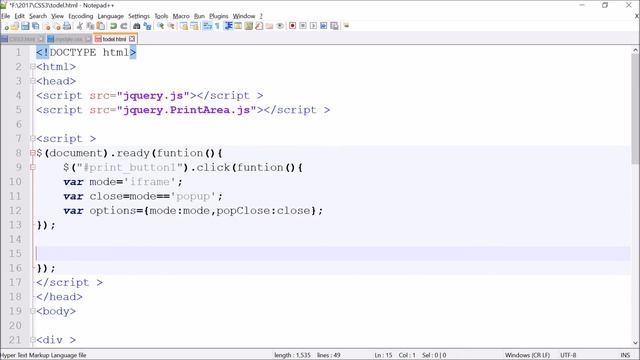Open the Run menu

click(x=199, y=16)
